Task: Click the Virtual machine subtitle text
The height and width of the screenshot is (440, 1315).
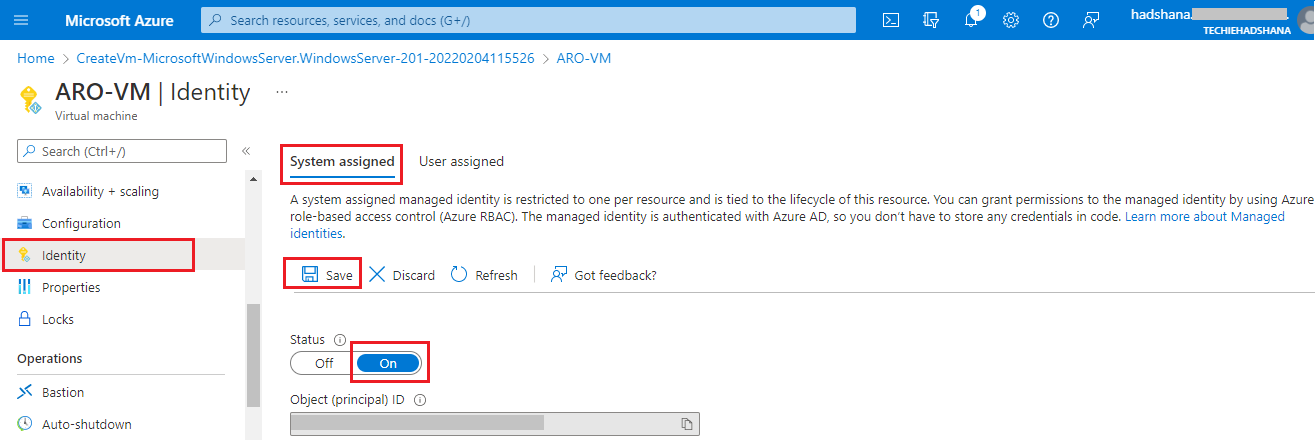Action: (96, 116)
